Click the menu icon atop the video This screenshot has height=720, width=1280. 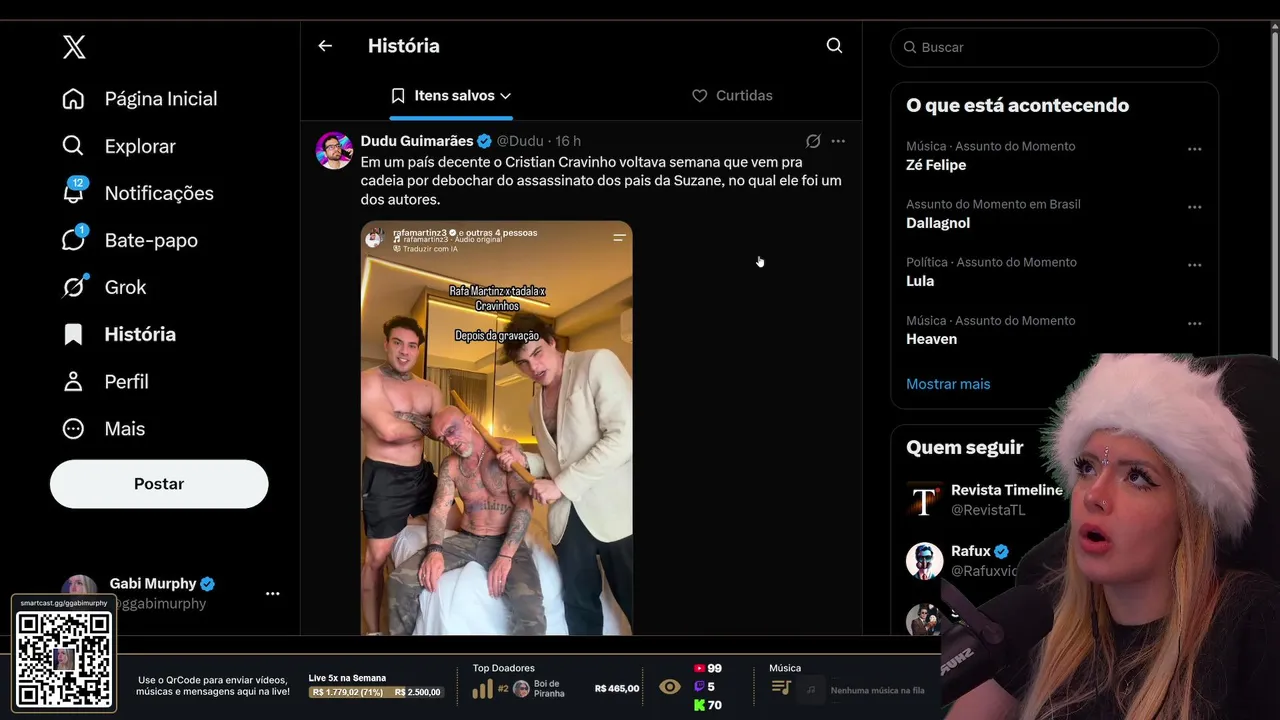click(619, 237)
